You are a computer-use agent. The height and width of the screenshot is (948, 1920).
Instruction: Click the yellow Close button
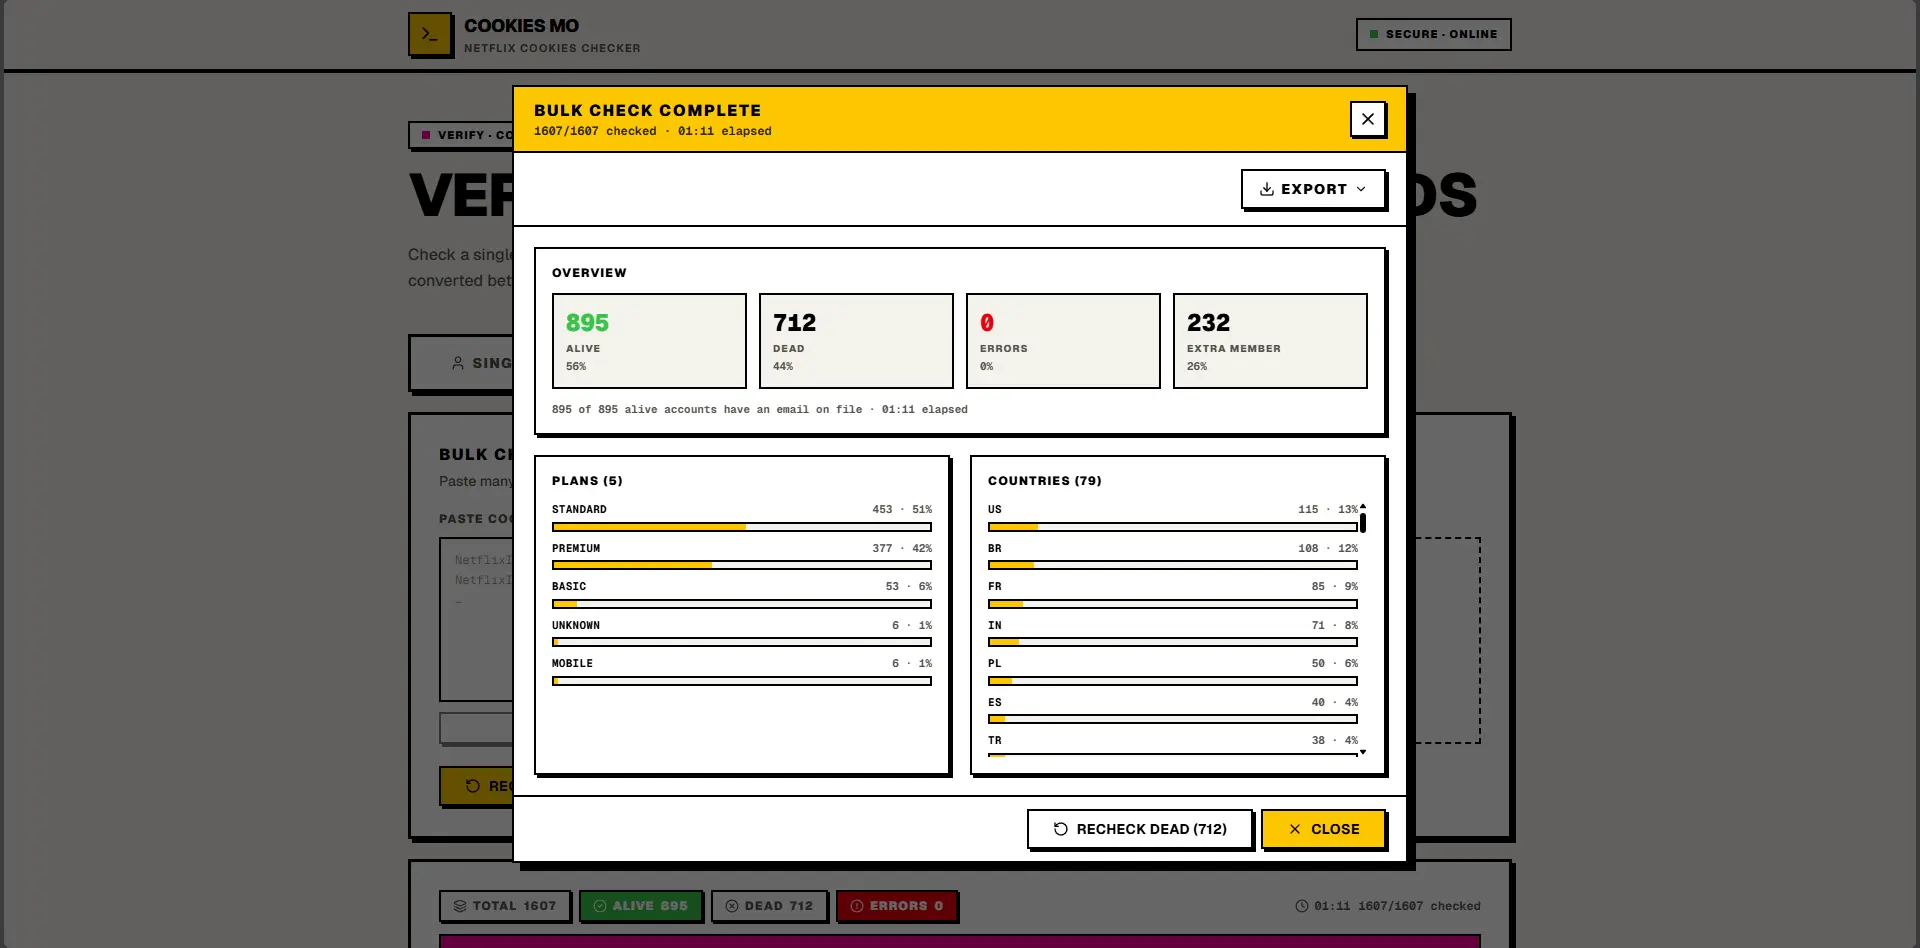click(x=1323, y=829)
